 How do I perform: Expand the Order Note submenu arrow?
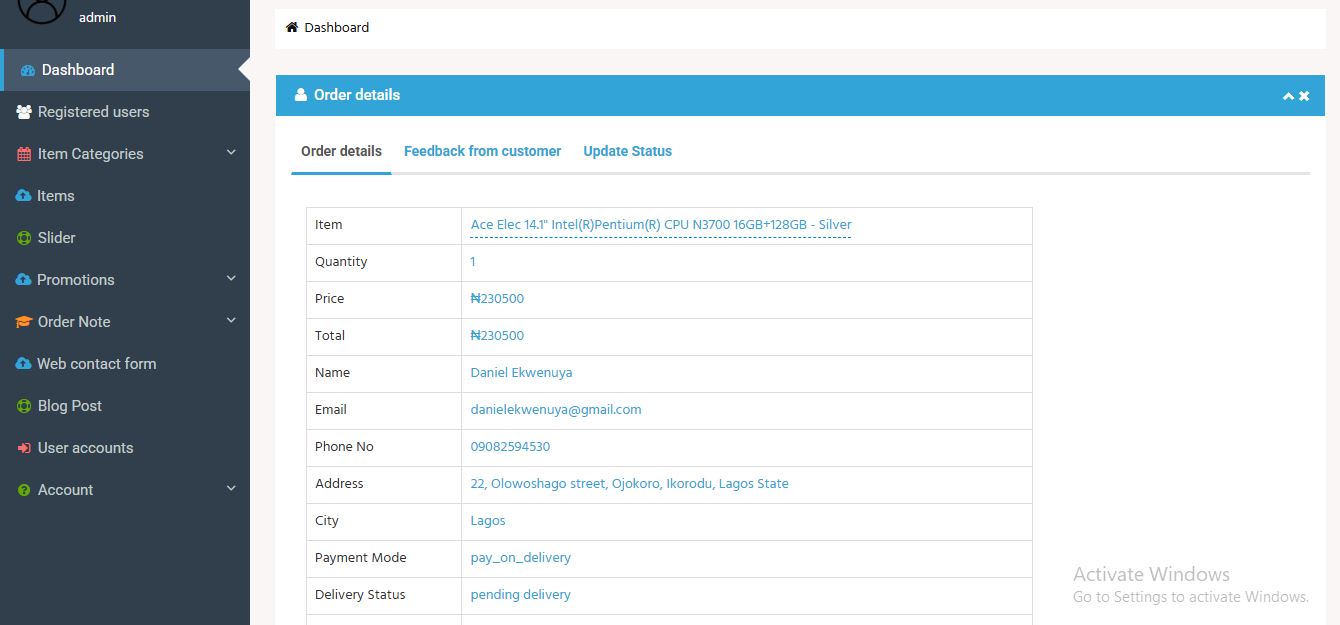tap(231, 321)
